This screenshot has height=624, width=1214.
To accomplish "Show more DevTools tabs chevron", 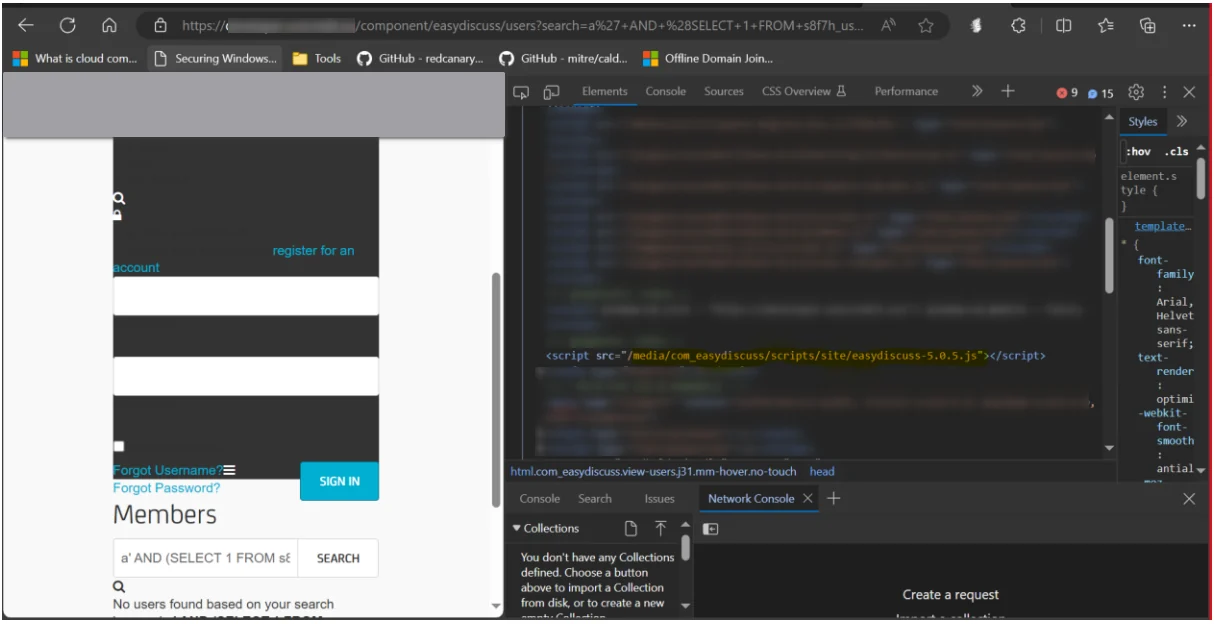I will tap(977, 91).
